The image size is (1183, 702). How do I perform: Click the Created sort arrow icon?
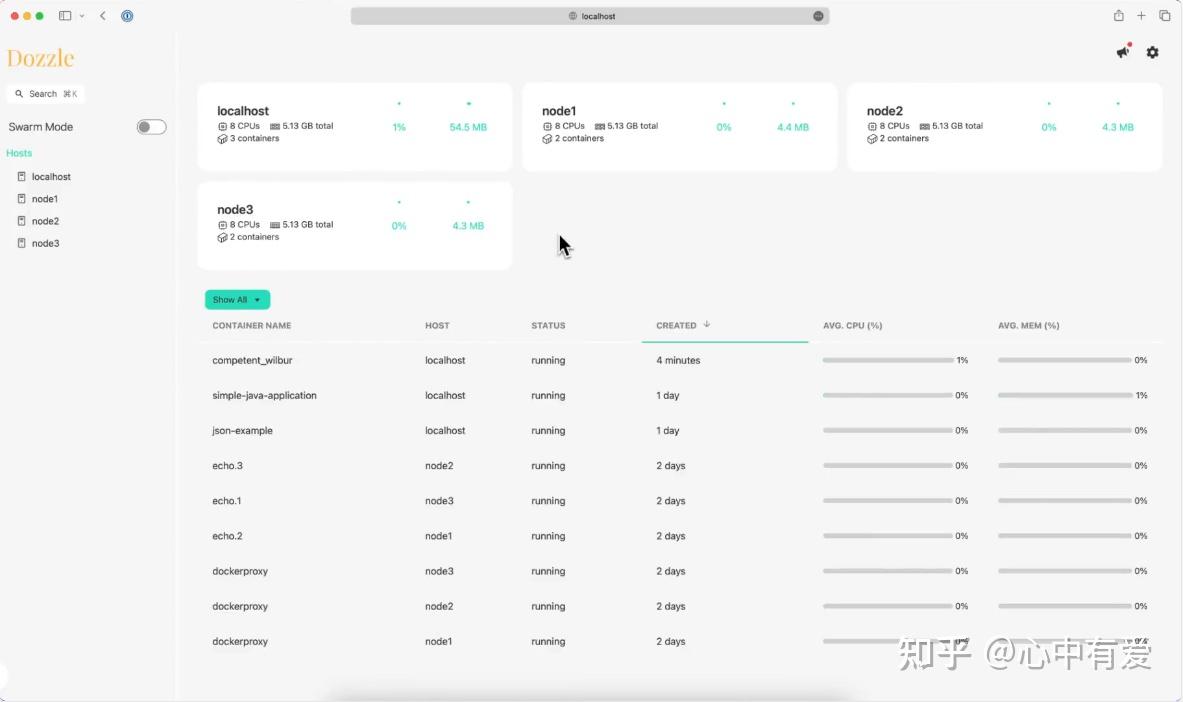click(x=707, y=325)
